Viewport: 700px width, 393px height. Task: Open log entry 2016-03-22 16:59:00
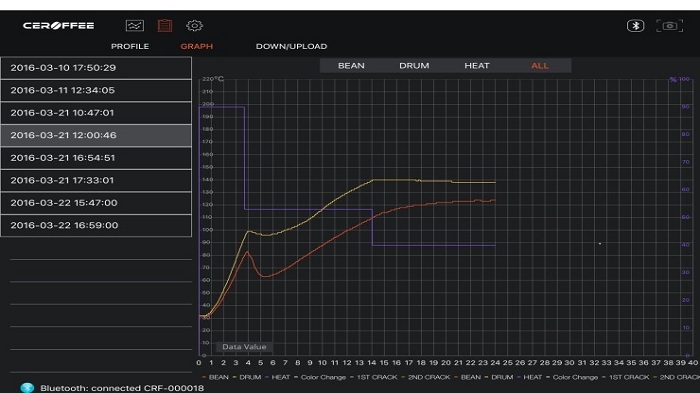click(x=96, y=225)
